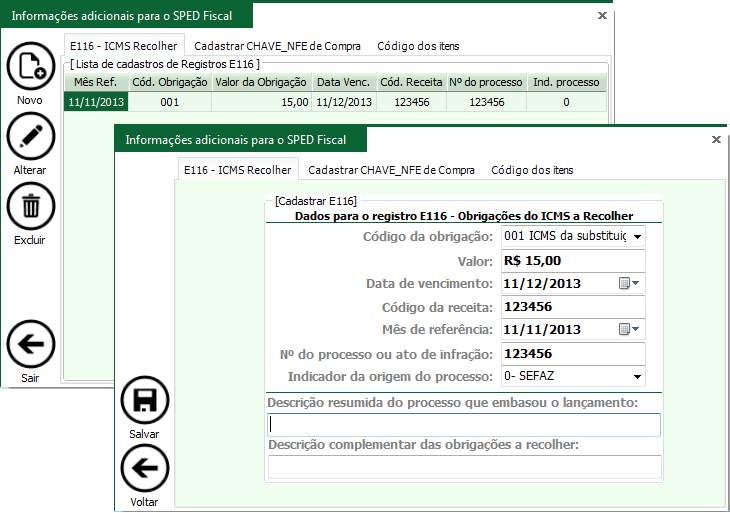730x513 pixels.
Task: Click the 001 obligation code cell
Action: tap(169, 102)
